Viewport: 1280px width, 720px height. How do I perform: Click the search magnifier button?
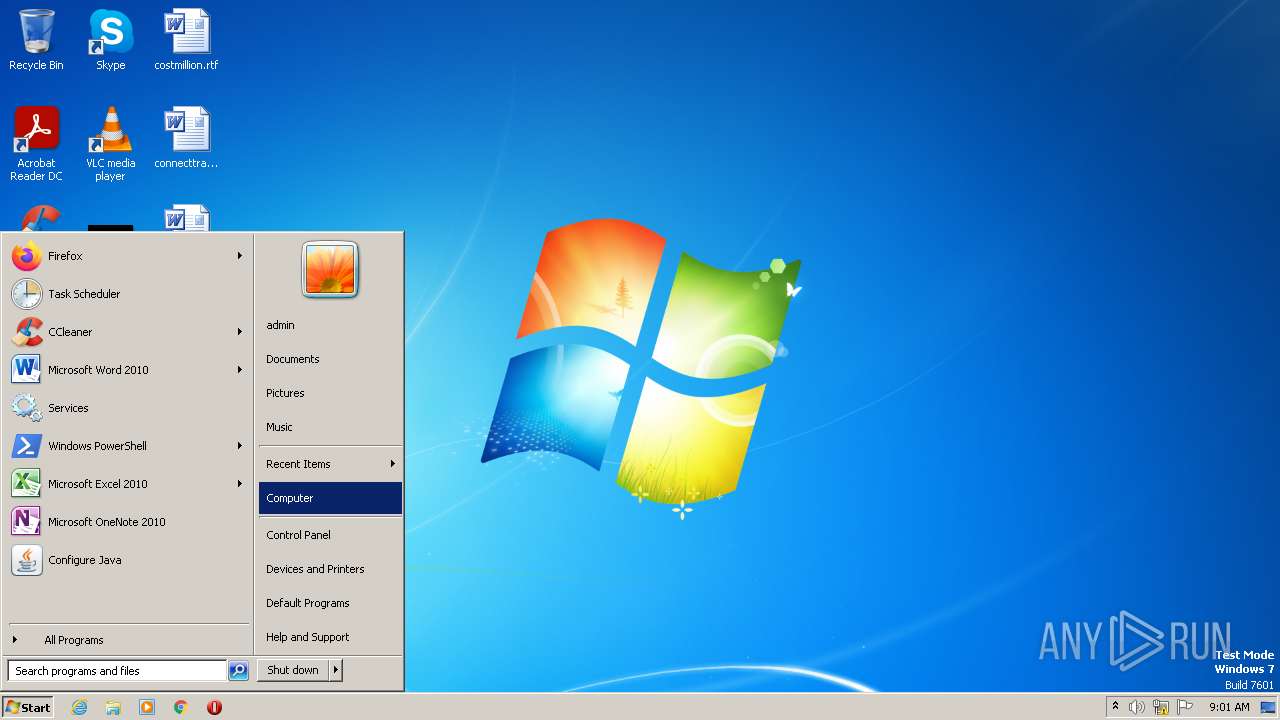[x=238, y=671]
